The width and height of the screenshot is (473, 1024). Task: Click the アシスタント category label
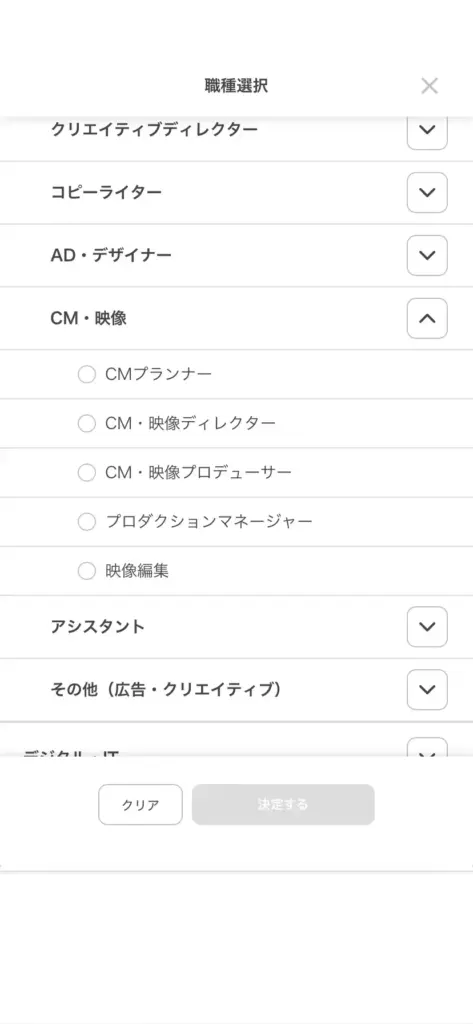point(97,627)
